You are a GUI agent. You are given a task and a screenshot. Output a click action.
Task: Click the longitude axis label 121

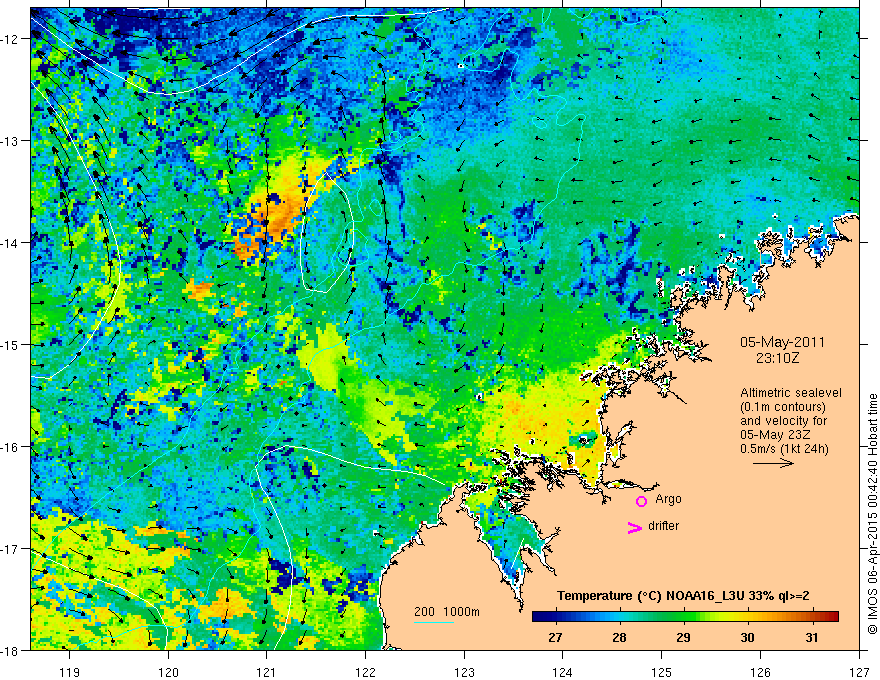[267, 672]
